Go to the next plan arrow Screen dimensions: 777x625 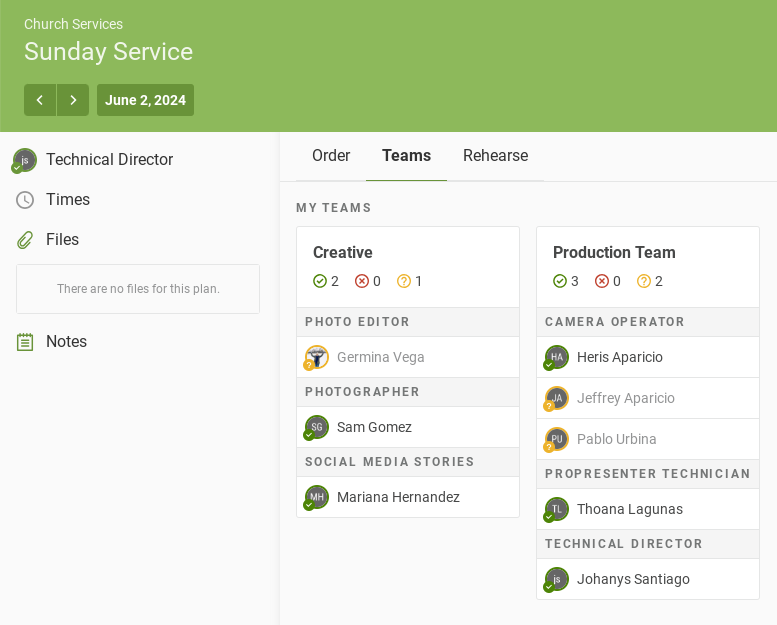click(73, 100)
